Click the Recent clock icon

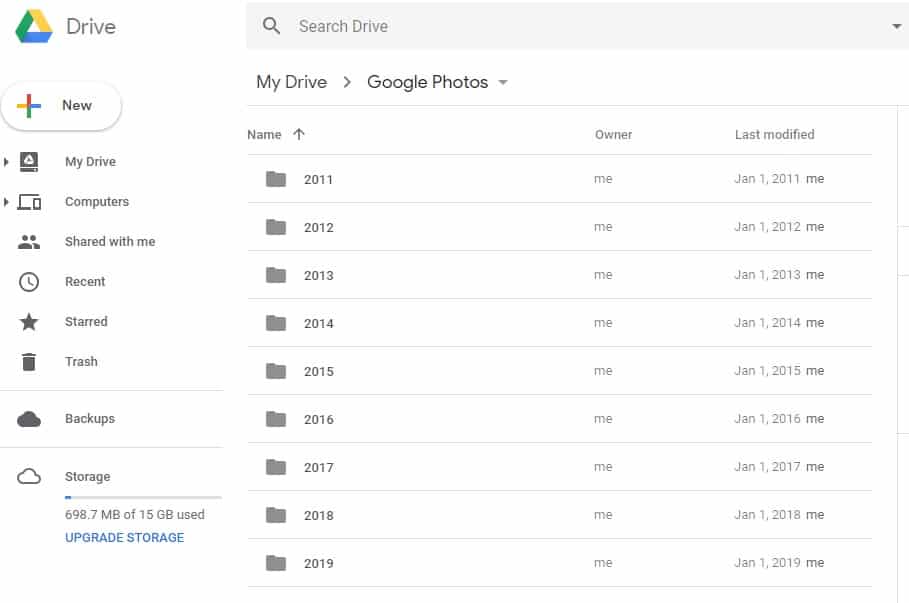click(29, 282)
